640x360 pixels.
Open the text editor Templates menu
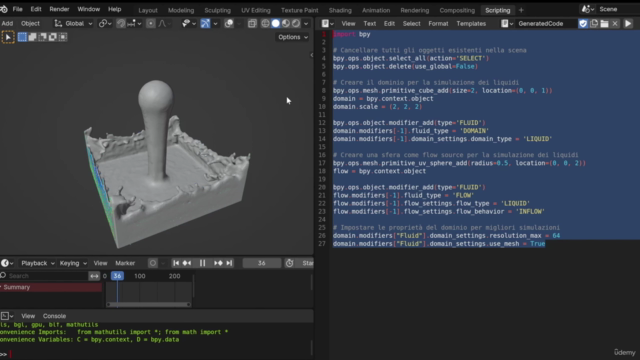[x=471, y=24]
